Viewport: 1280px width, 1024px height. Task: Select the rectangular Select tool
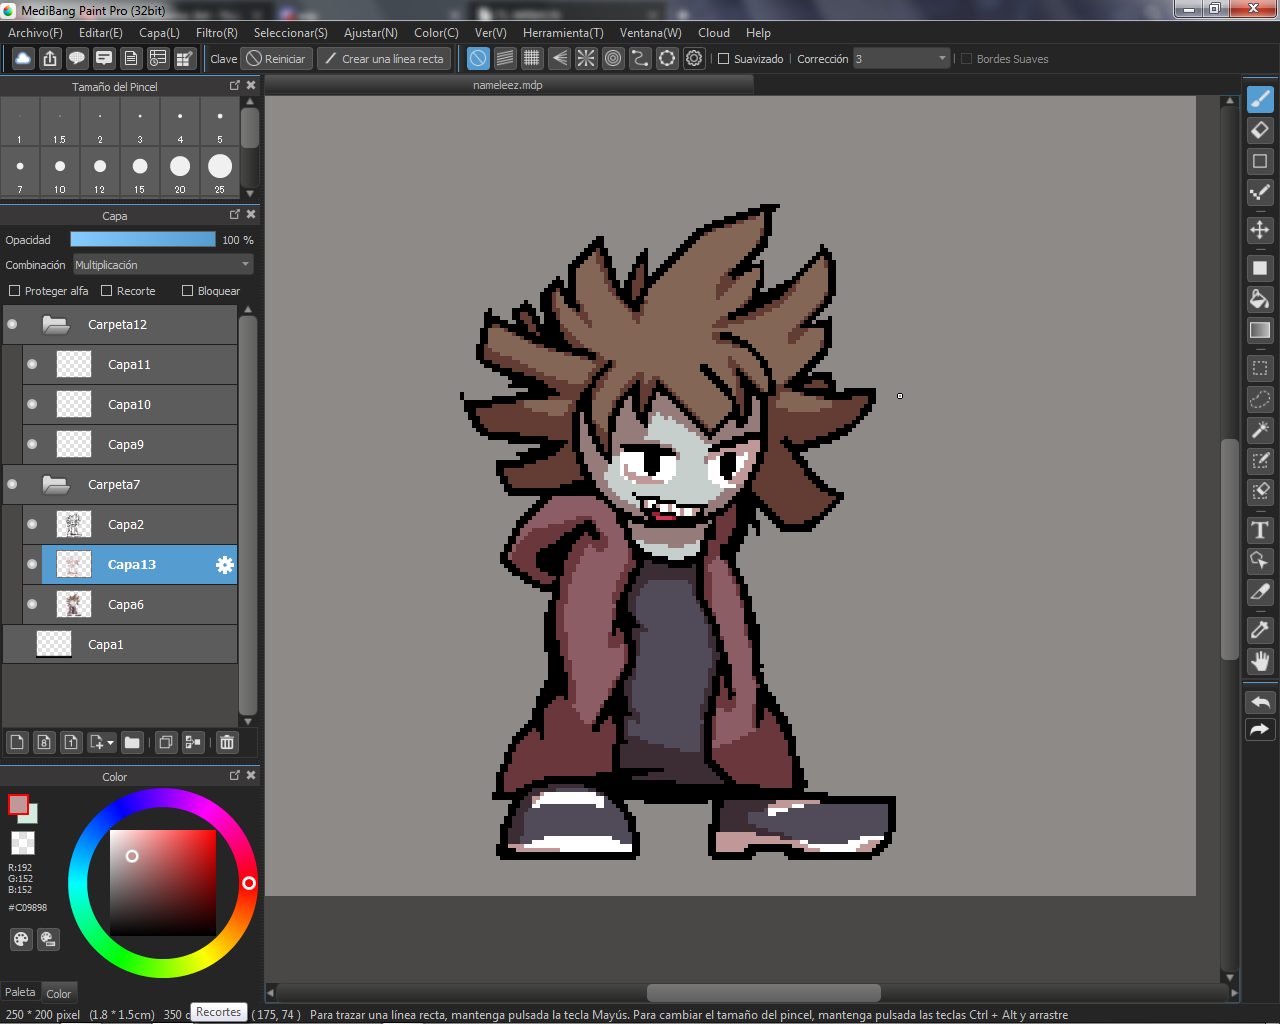1260,368
